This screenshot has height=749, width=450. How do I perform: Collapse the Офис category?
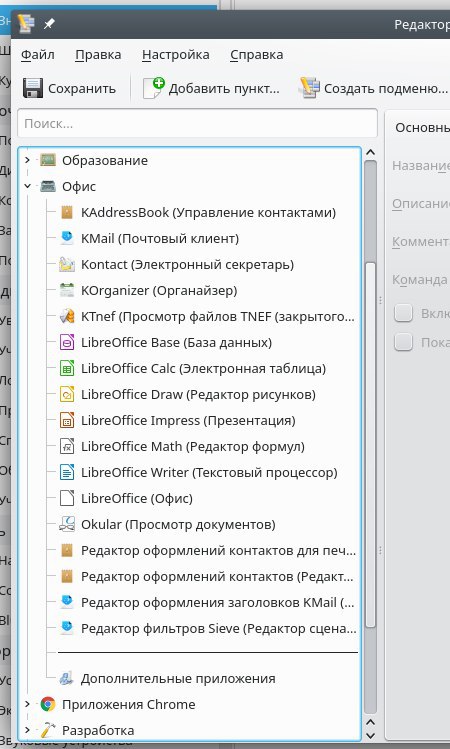click(27, 186)
